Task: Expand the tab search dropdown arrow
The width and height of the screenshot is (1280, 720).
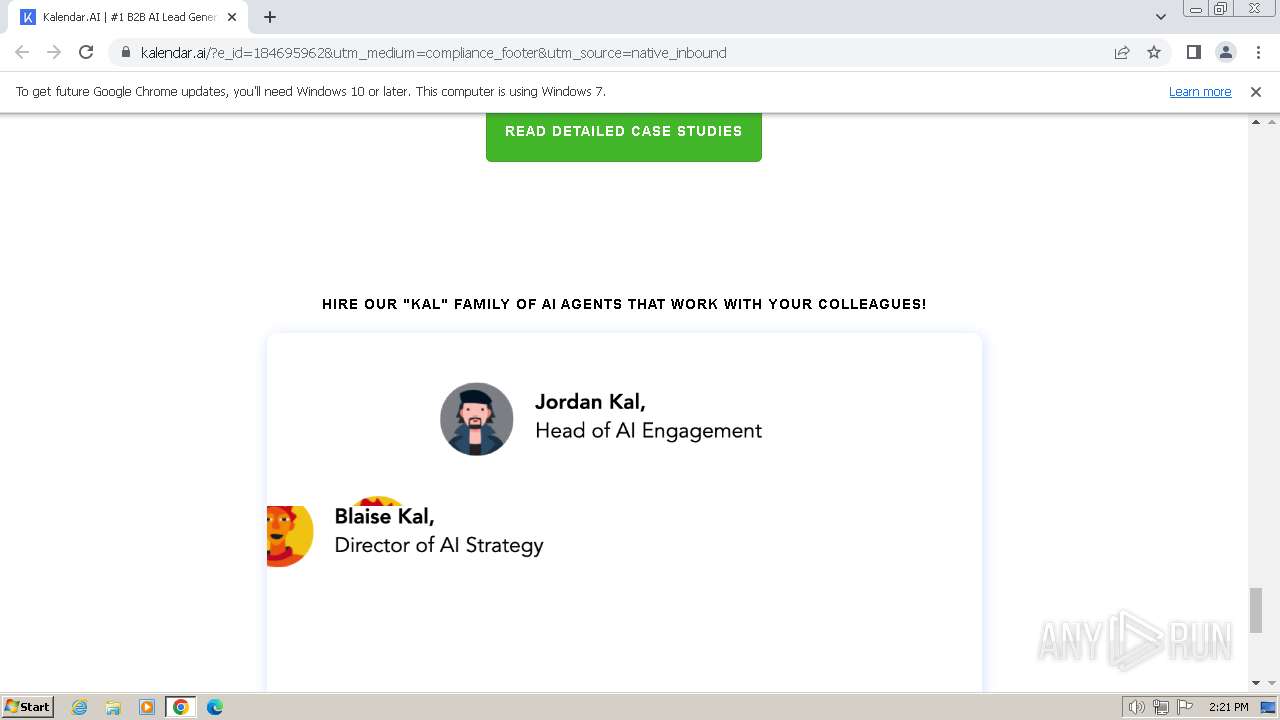Action: tap(1160, 17)
